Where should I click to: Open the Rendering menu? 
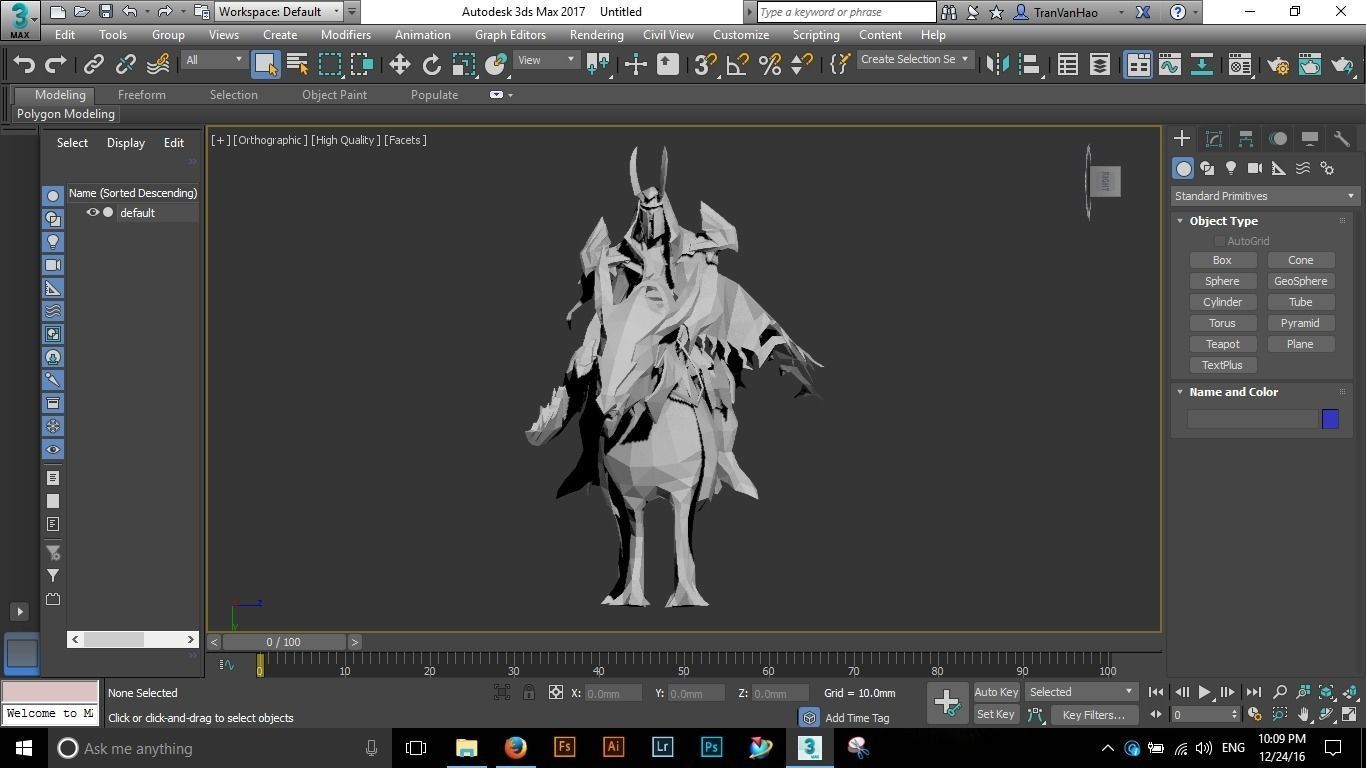[596, 34]
